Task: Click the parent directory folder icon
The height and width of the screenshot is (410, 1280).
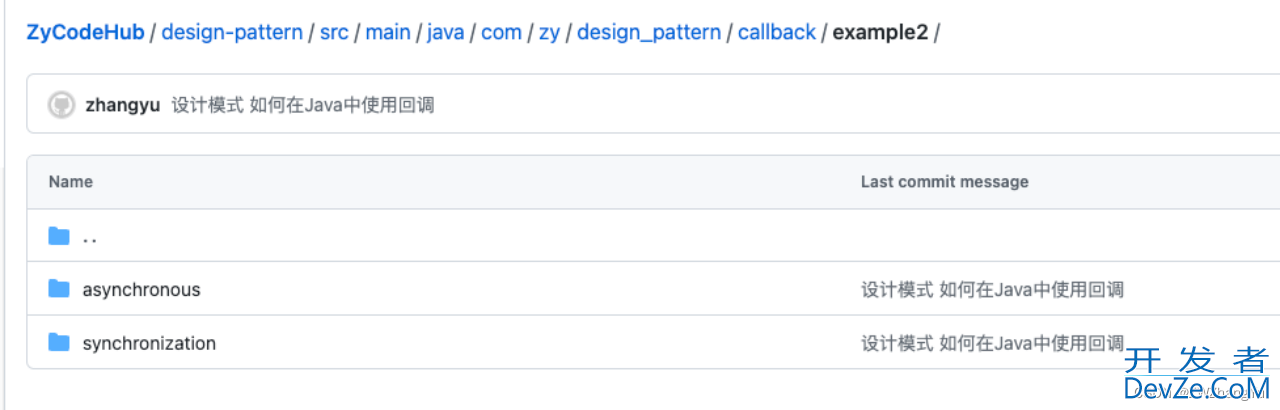Action: pos(59,236)
